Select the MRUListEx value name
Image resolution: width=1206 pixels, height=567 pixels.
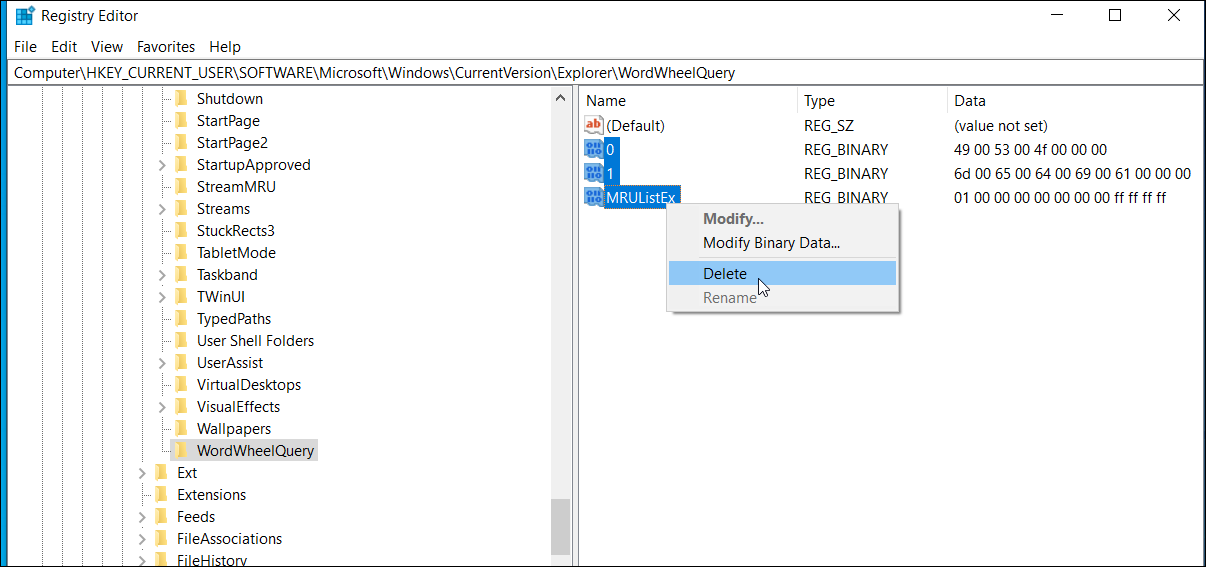pyautogui.click(x=642, y=197)
